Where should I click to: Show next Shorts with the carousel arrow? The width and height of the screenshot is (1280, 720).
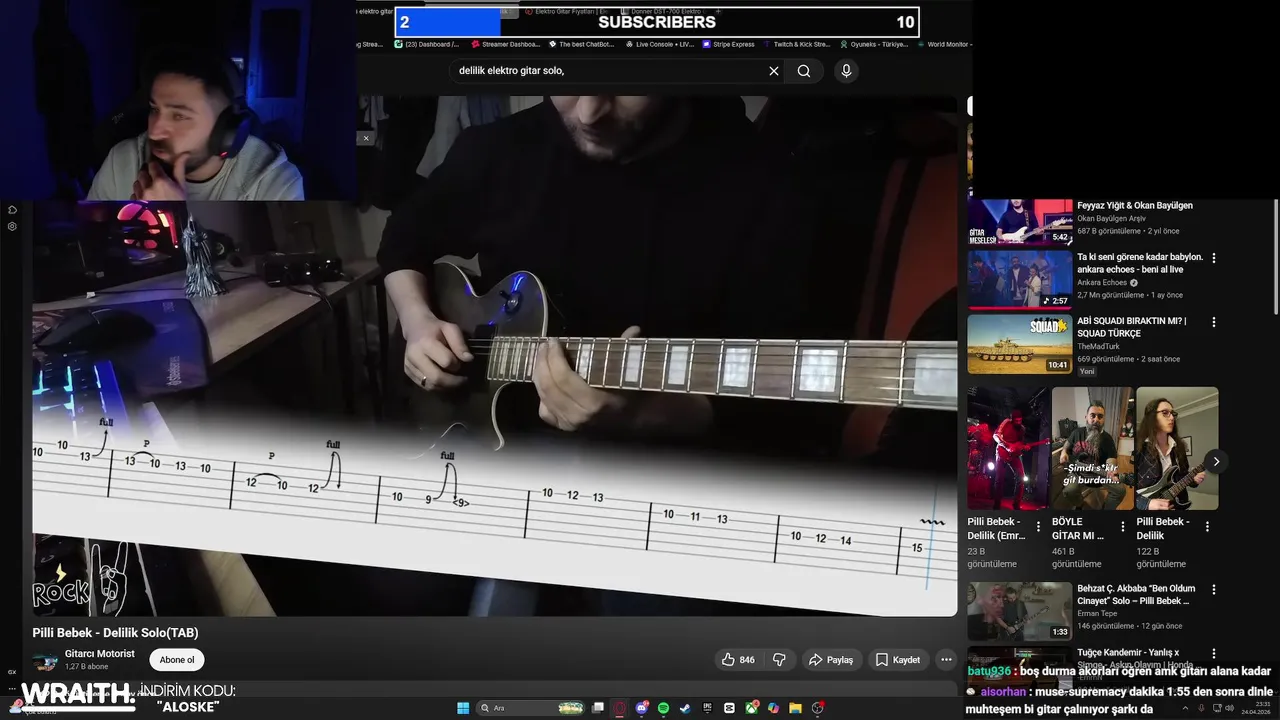[1216, 461]
